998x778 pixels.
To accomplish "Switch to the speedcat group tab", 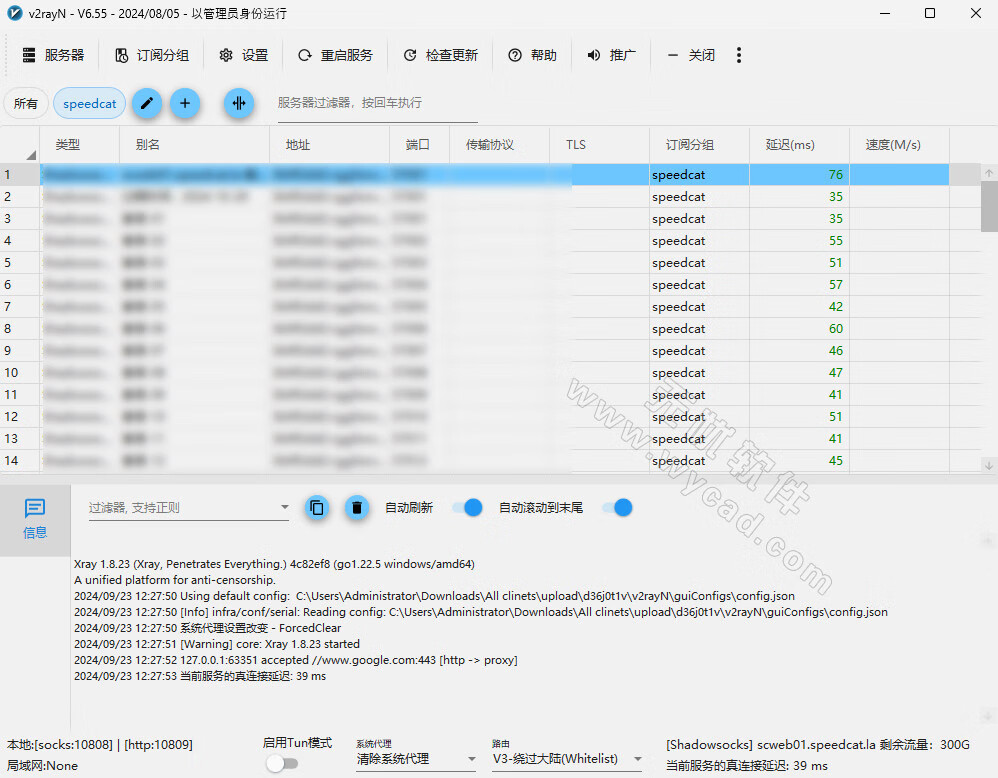I will [x=89, y=103].
